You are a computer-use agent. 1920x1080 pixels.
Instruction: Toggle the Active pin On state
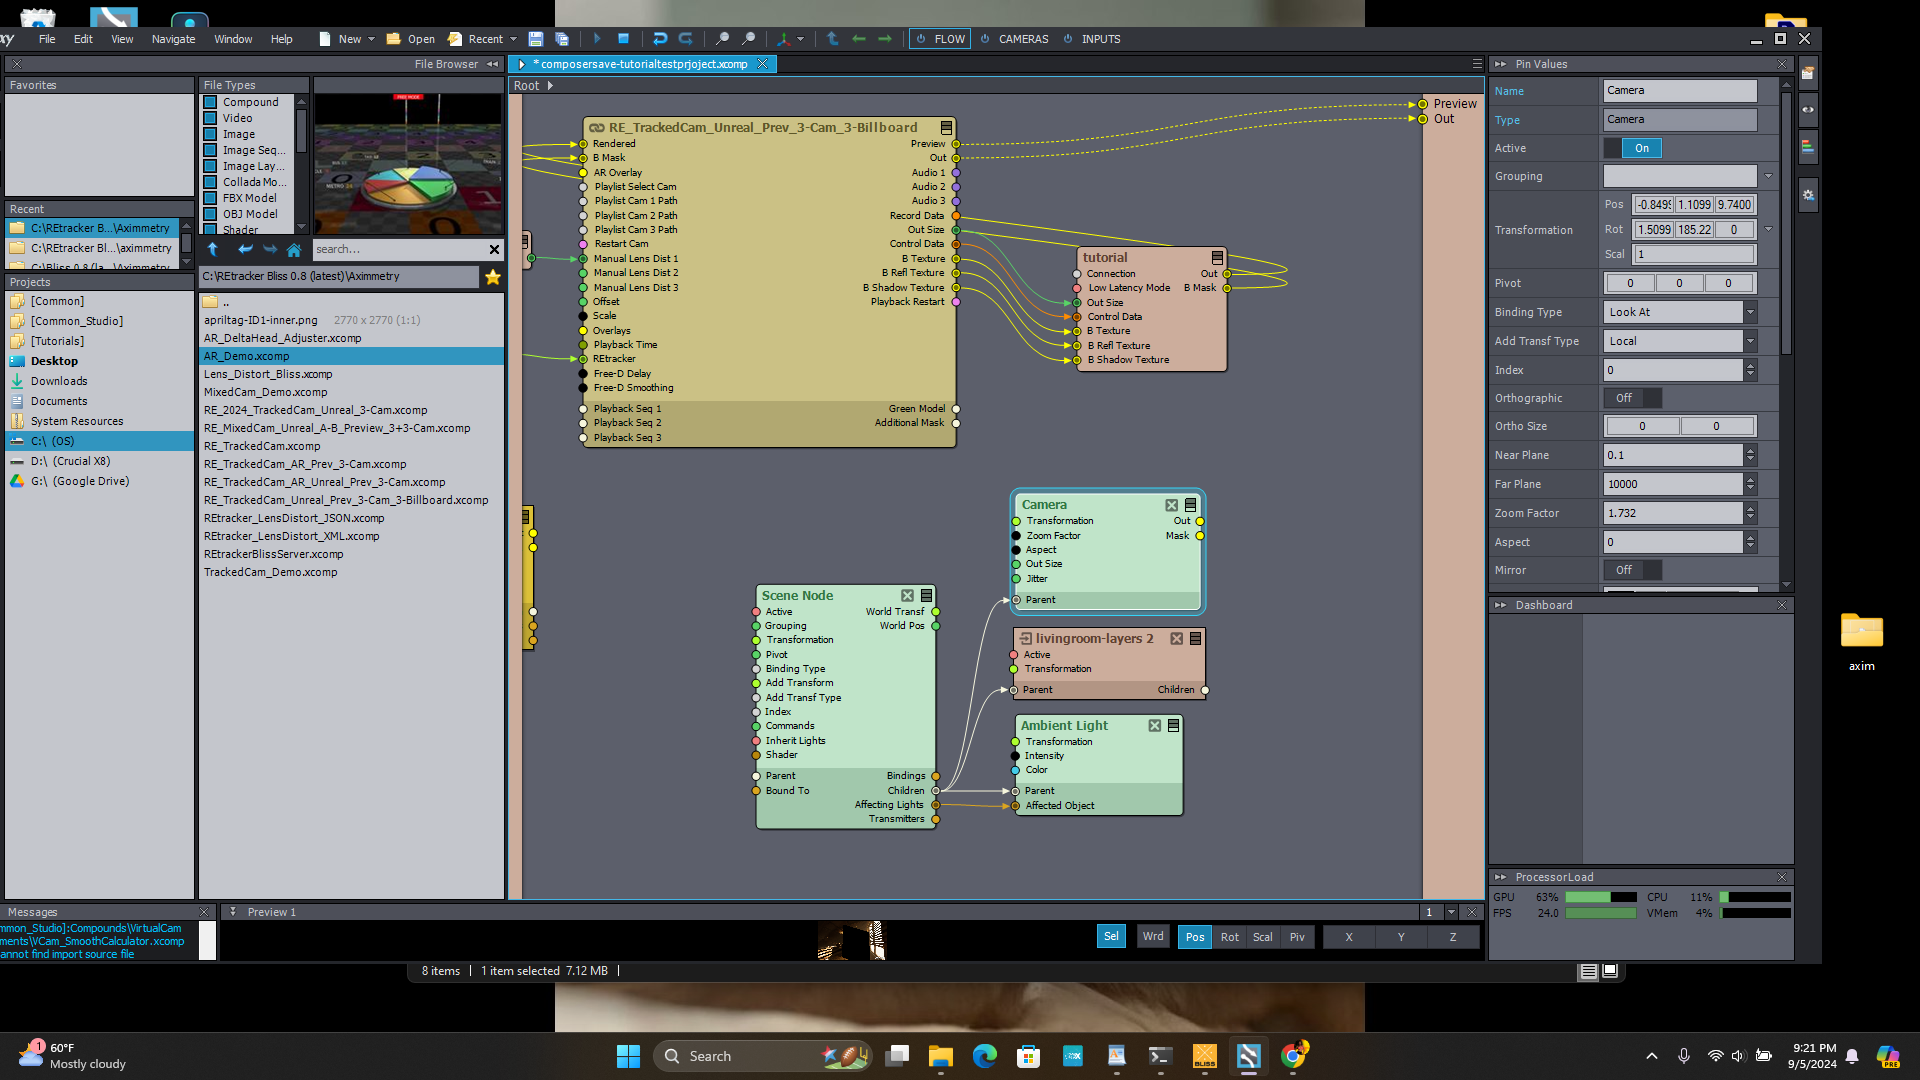[1642, 146]
